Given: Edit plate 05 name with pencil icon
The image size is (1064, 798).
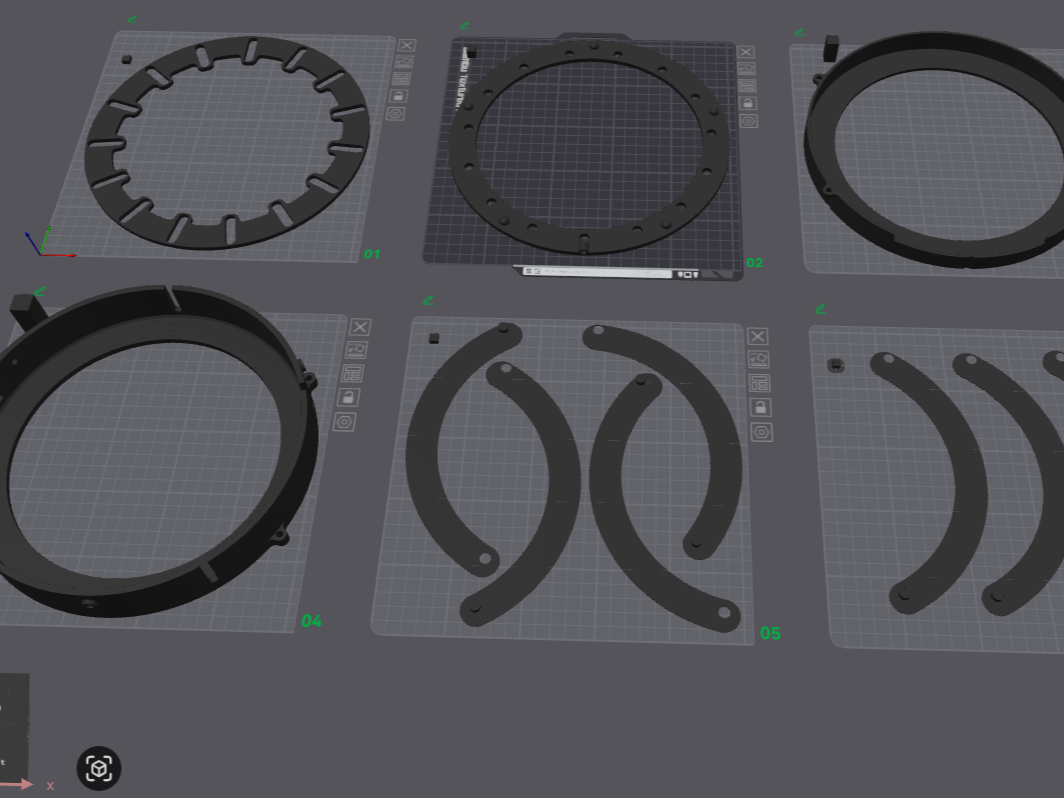Looking at the screenshot, I should [x=428, y=300].
